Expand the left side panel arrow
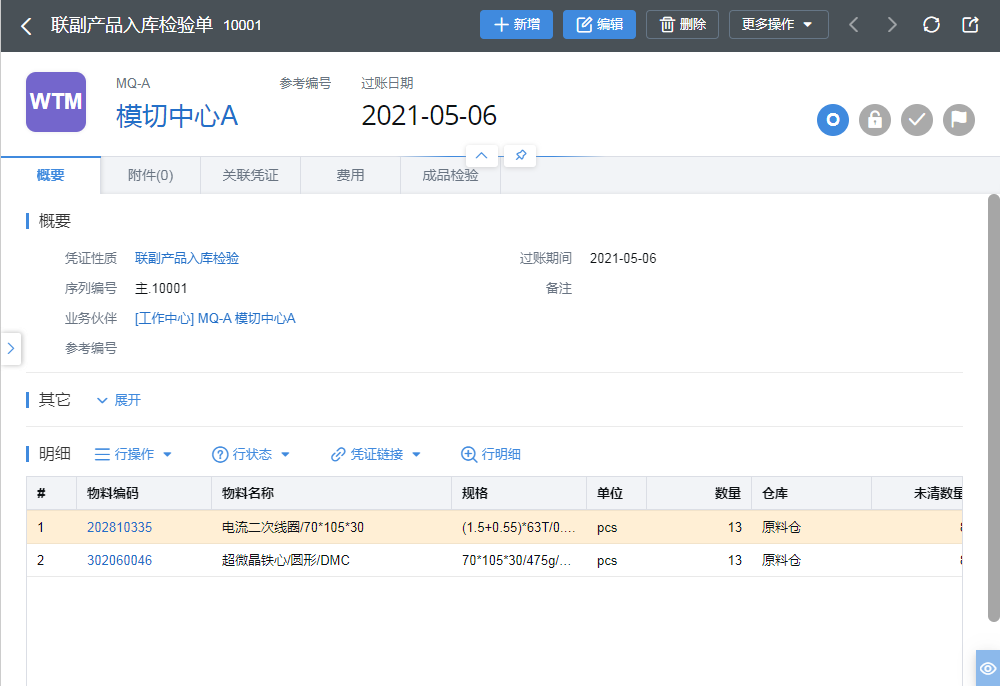 (x=11, y=348)
